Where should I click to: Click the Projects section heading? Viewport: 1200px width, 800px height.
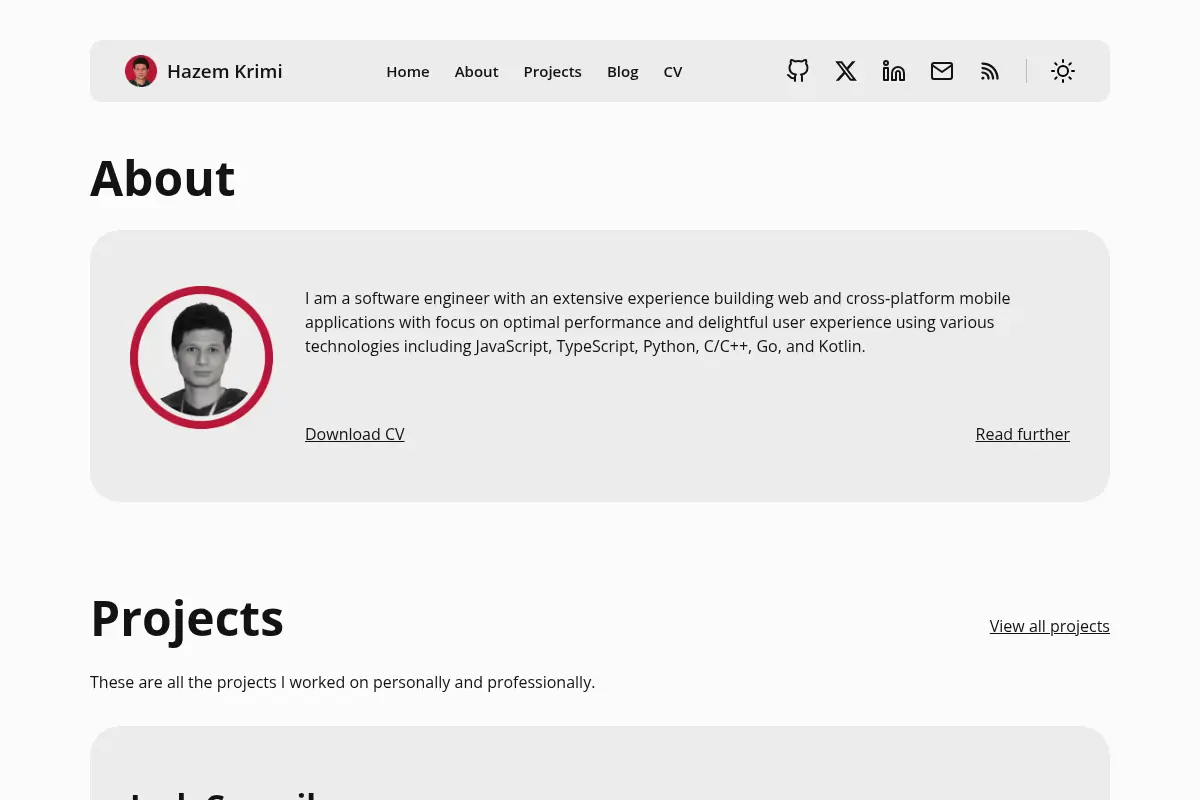[x=187, y=618]
